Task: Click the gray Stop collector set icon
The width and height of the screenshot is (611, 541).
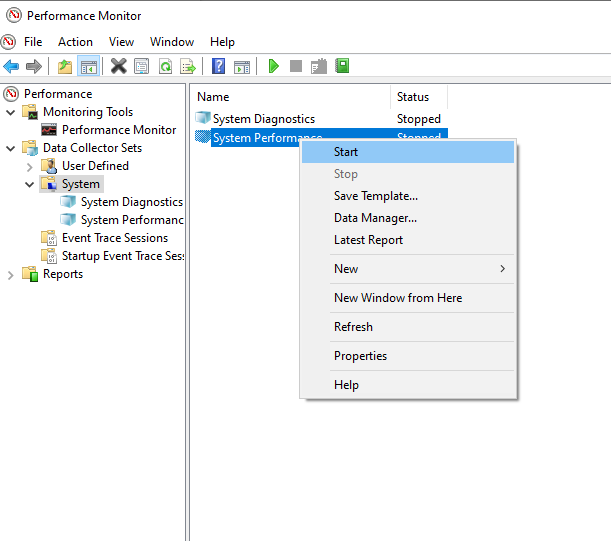Action: point(296,66)
